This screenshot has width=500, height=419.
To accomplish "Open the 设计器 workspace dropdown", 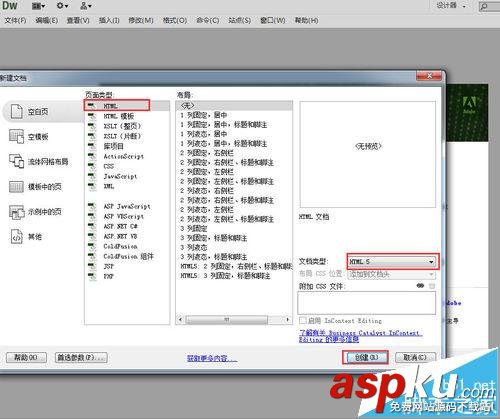I will pyautogui.click(x=451, y=6).
